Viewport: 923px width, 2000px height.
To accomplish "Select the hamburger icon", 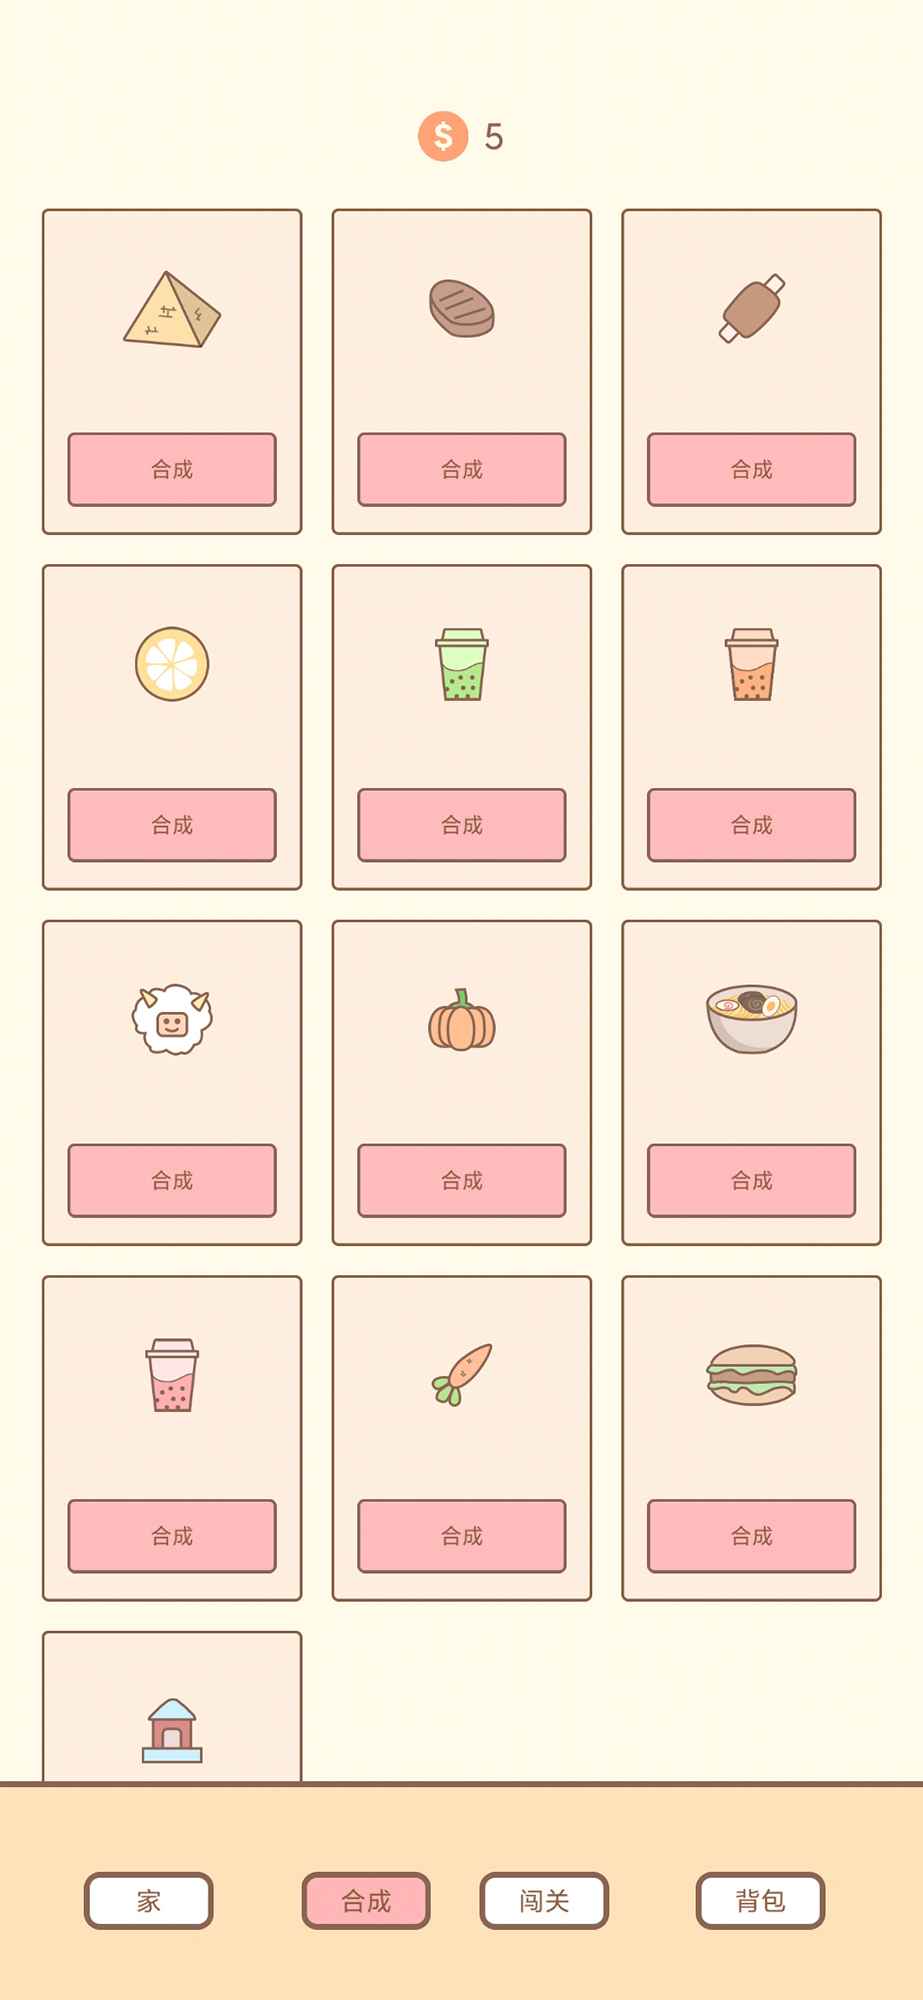I will [x=751, y=1375].
